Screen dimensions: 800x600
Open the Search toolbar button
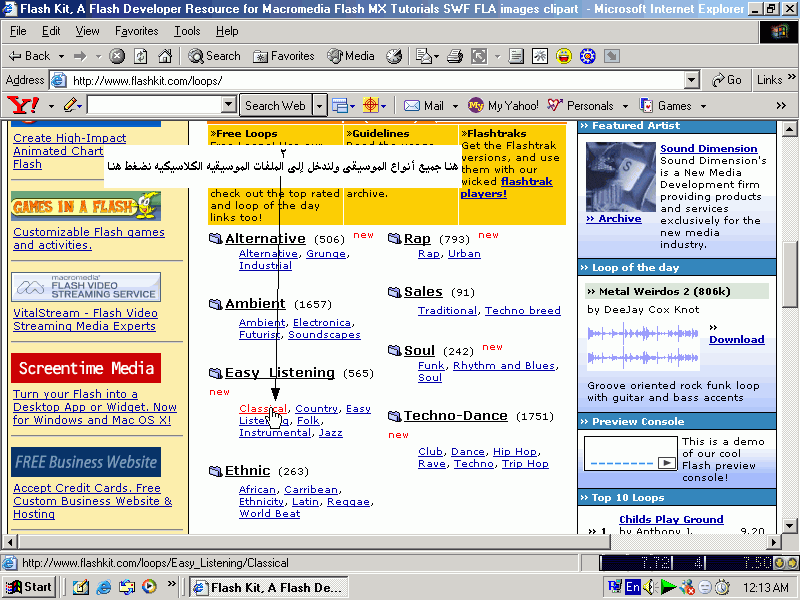tap(214, 56)
